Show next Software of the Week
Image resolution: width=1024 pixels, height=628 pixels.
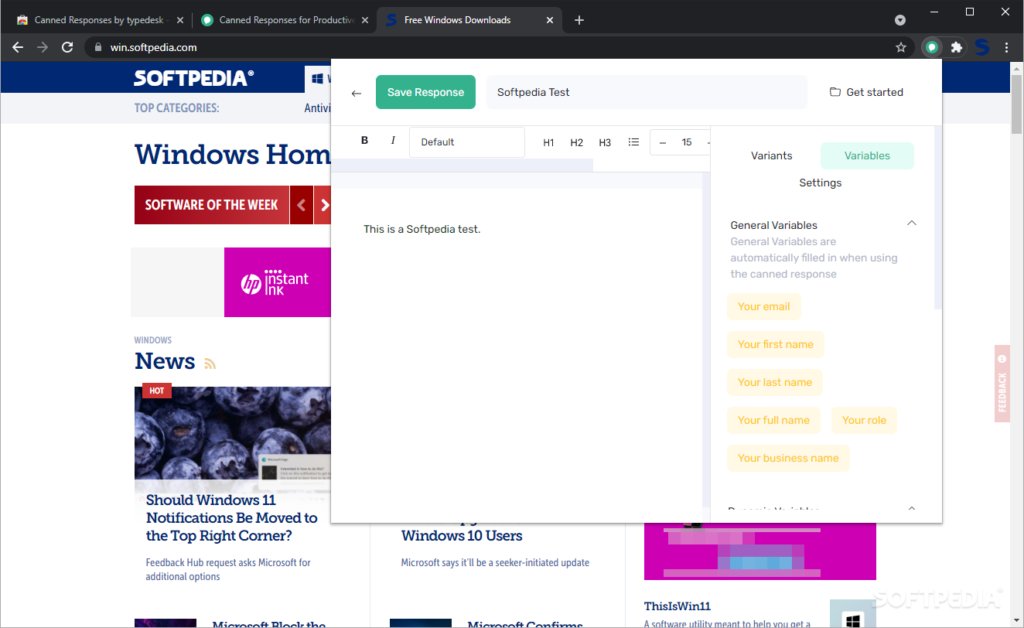[323, 205]
